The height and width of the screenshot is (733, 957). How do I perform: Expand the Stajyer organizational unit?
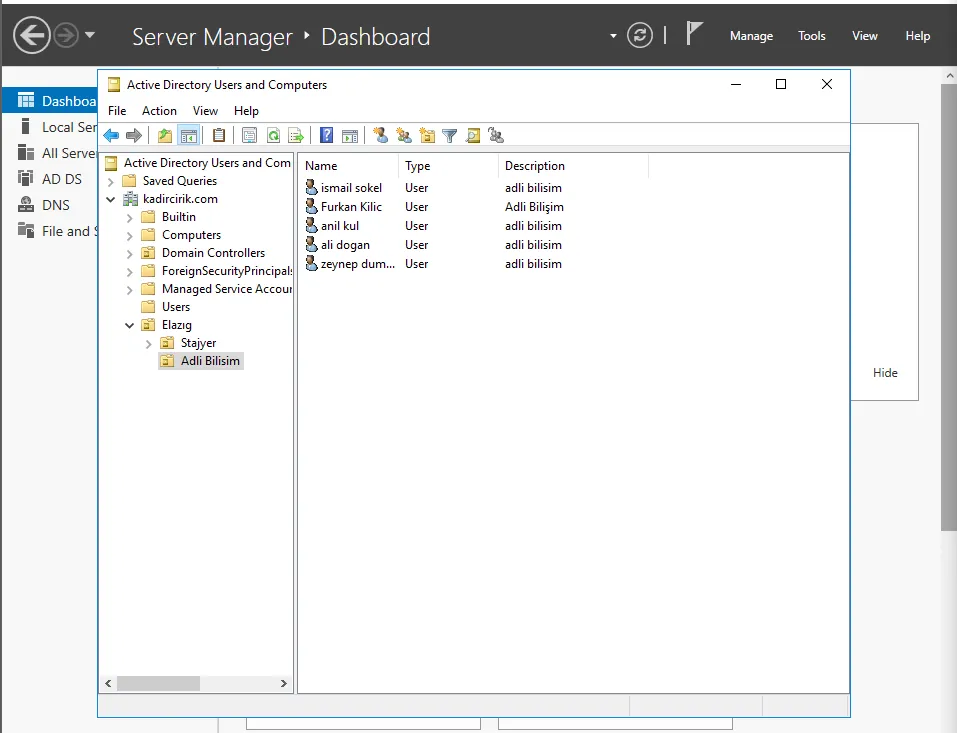pos(148,344)
